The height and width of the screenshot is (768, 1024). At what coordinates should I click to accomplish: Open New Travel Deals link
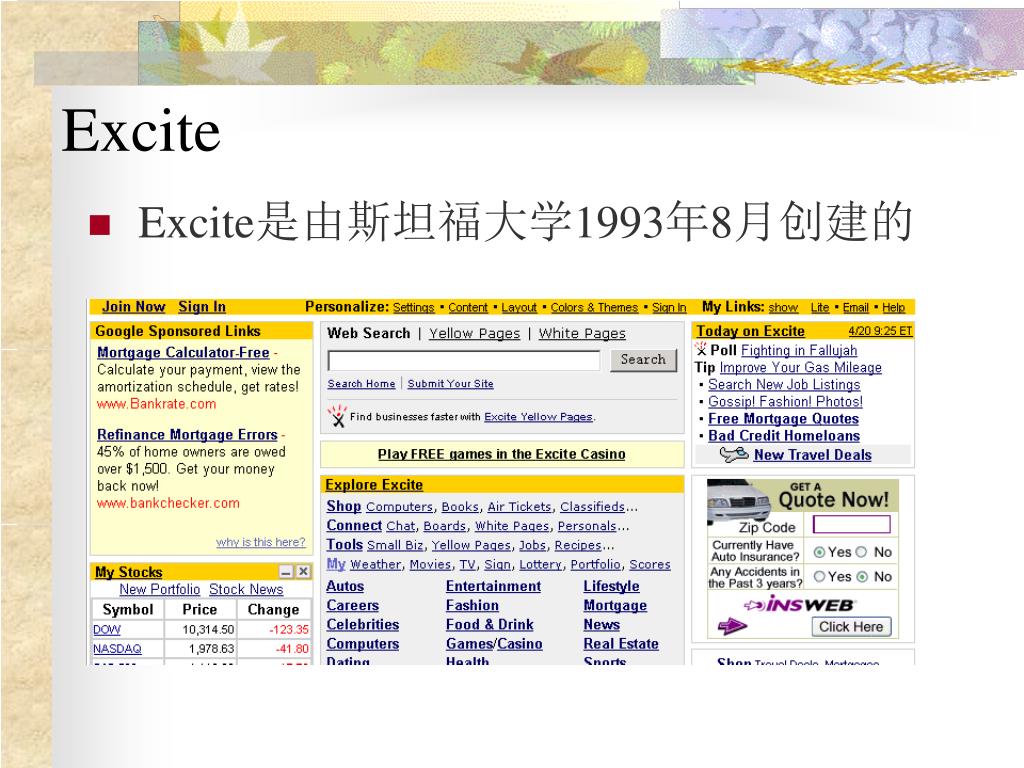pyautogui.click(x=812, y=455)
